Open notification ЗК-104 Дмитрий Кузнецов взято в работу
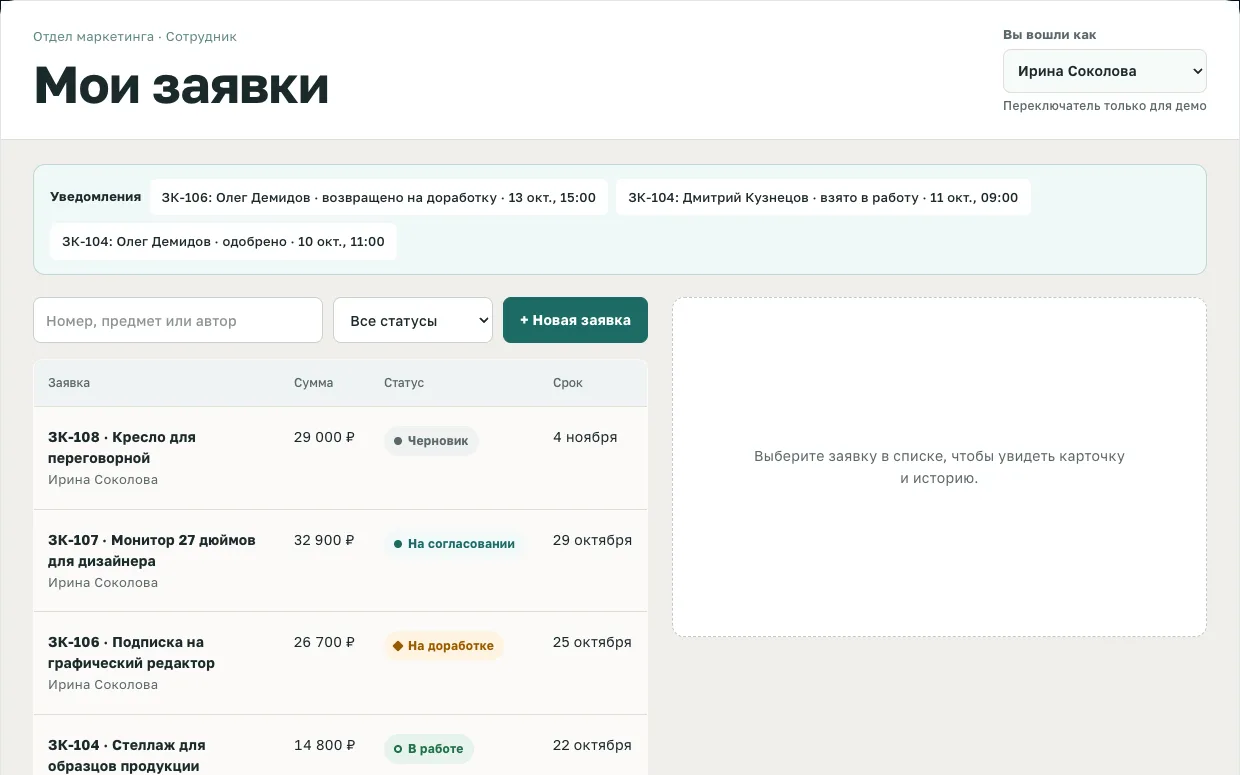Screen dimensions: 1240x775 coord(823,197)
